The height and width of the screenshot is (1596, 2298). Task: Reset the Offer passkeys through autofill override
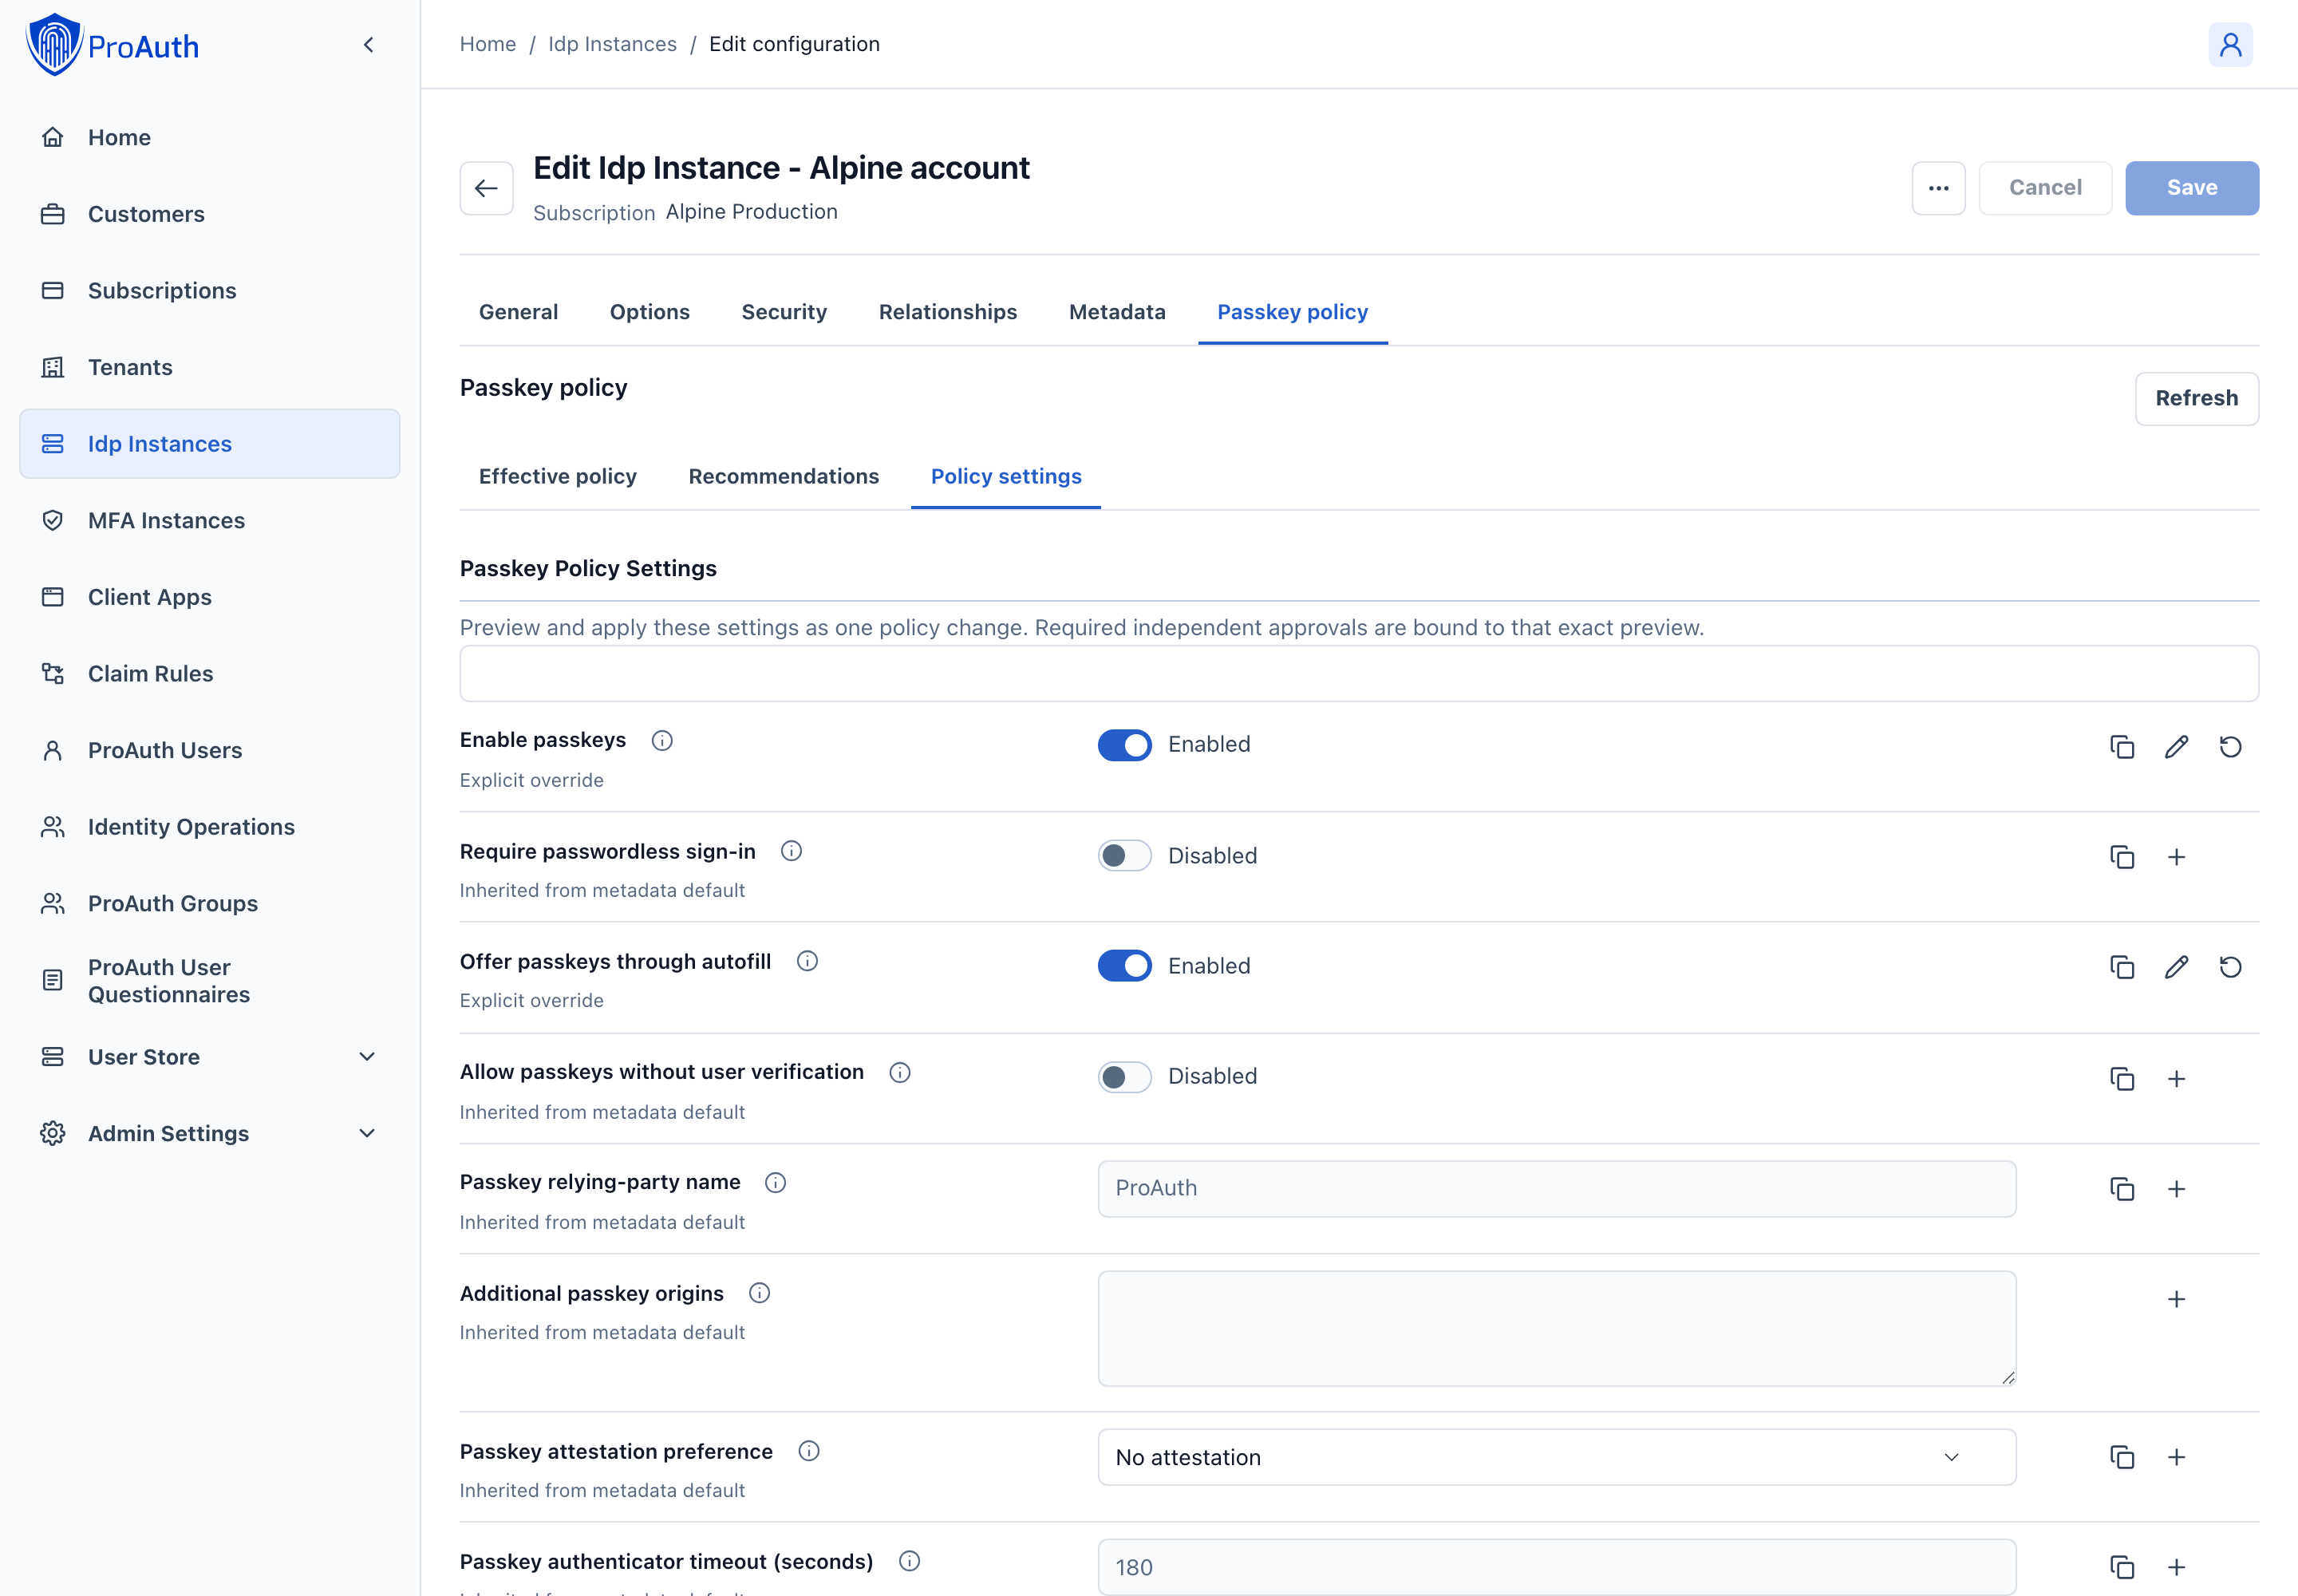pyautogui.click(x=2230, y=967)
